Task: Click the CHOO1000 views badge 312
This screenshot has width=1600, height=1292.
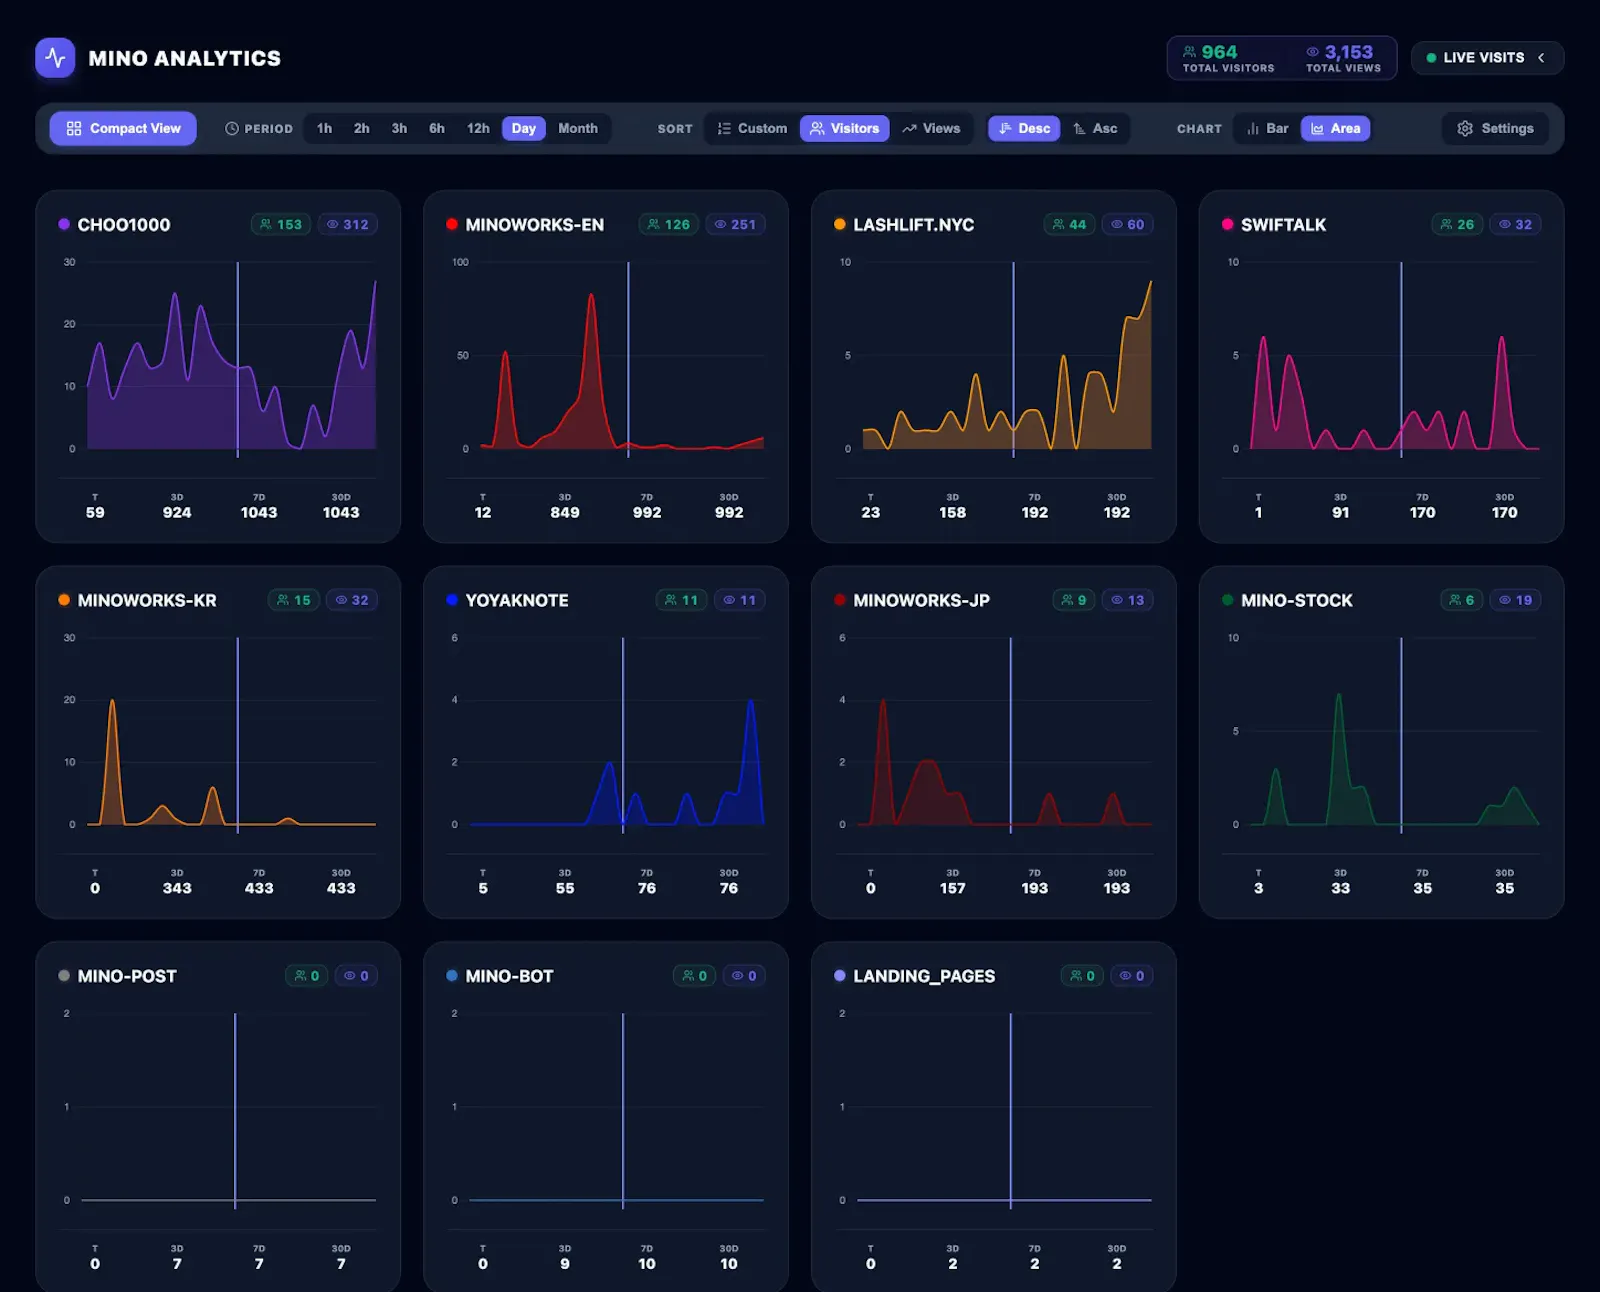Action: (348, 224)
